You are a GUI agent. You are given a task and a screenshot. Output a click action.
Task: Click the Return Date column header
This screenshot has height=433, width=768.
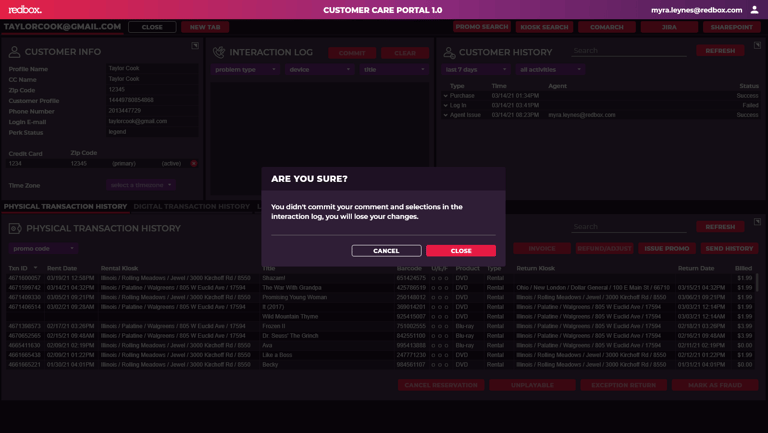(x=696, y=268)
